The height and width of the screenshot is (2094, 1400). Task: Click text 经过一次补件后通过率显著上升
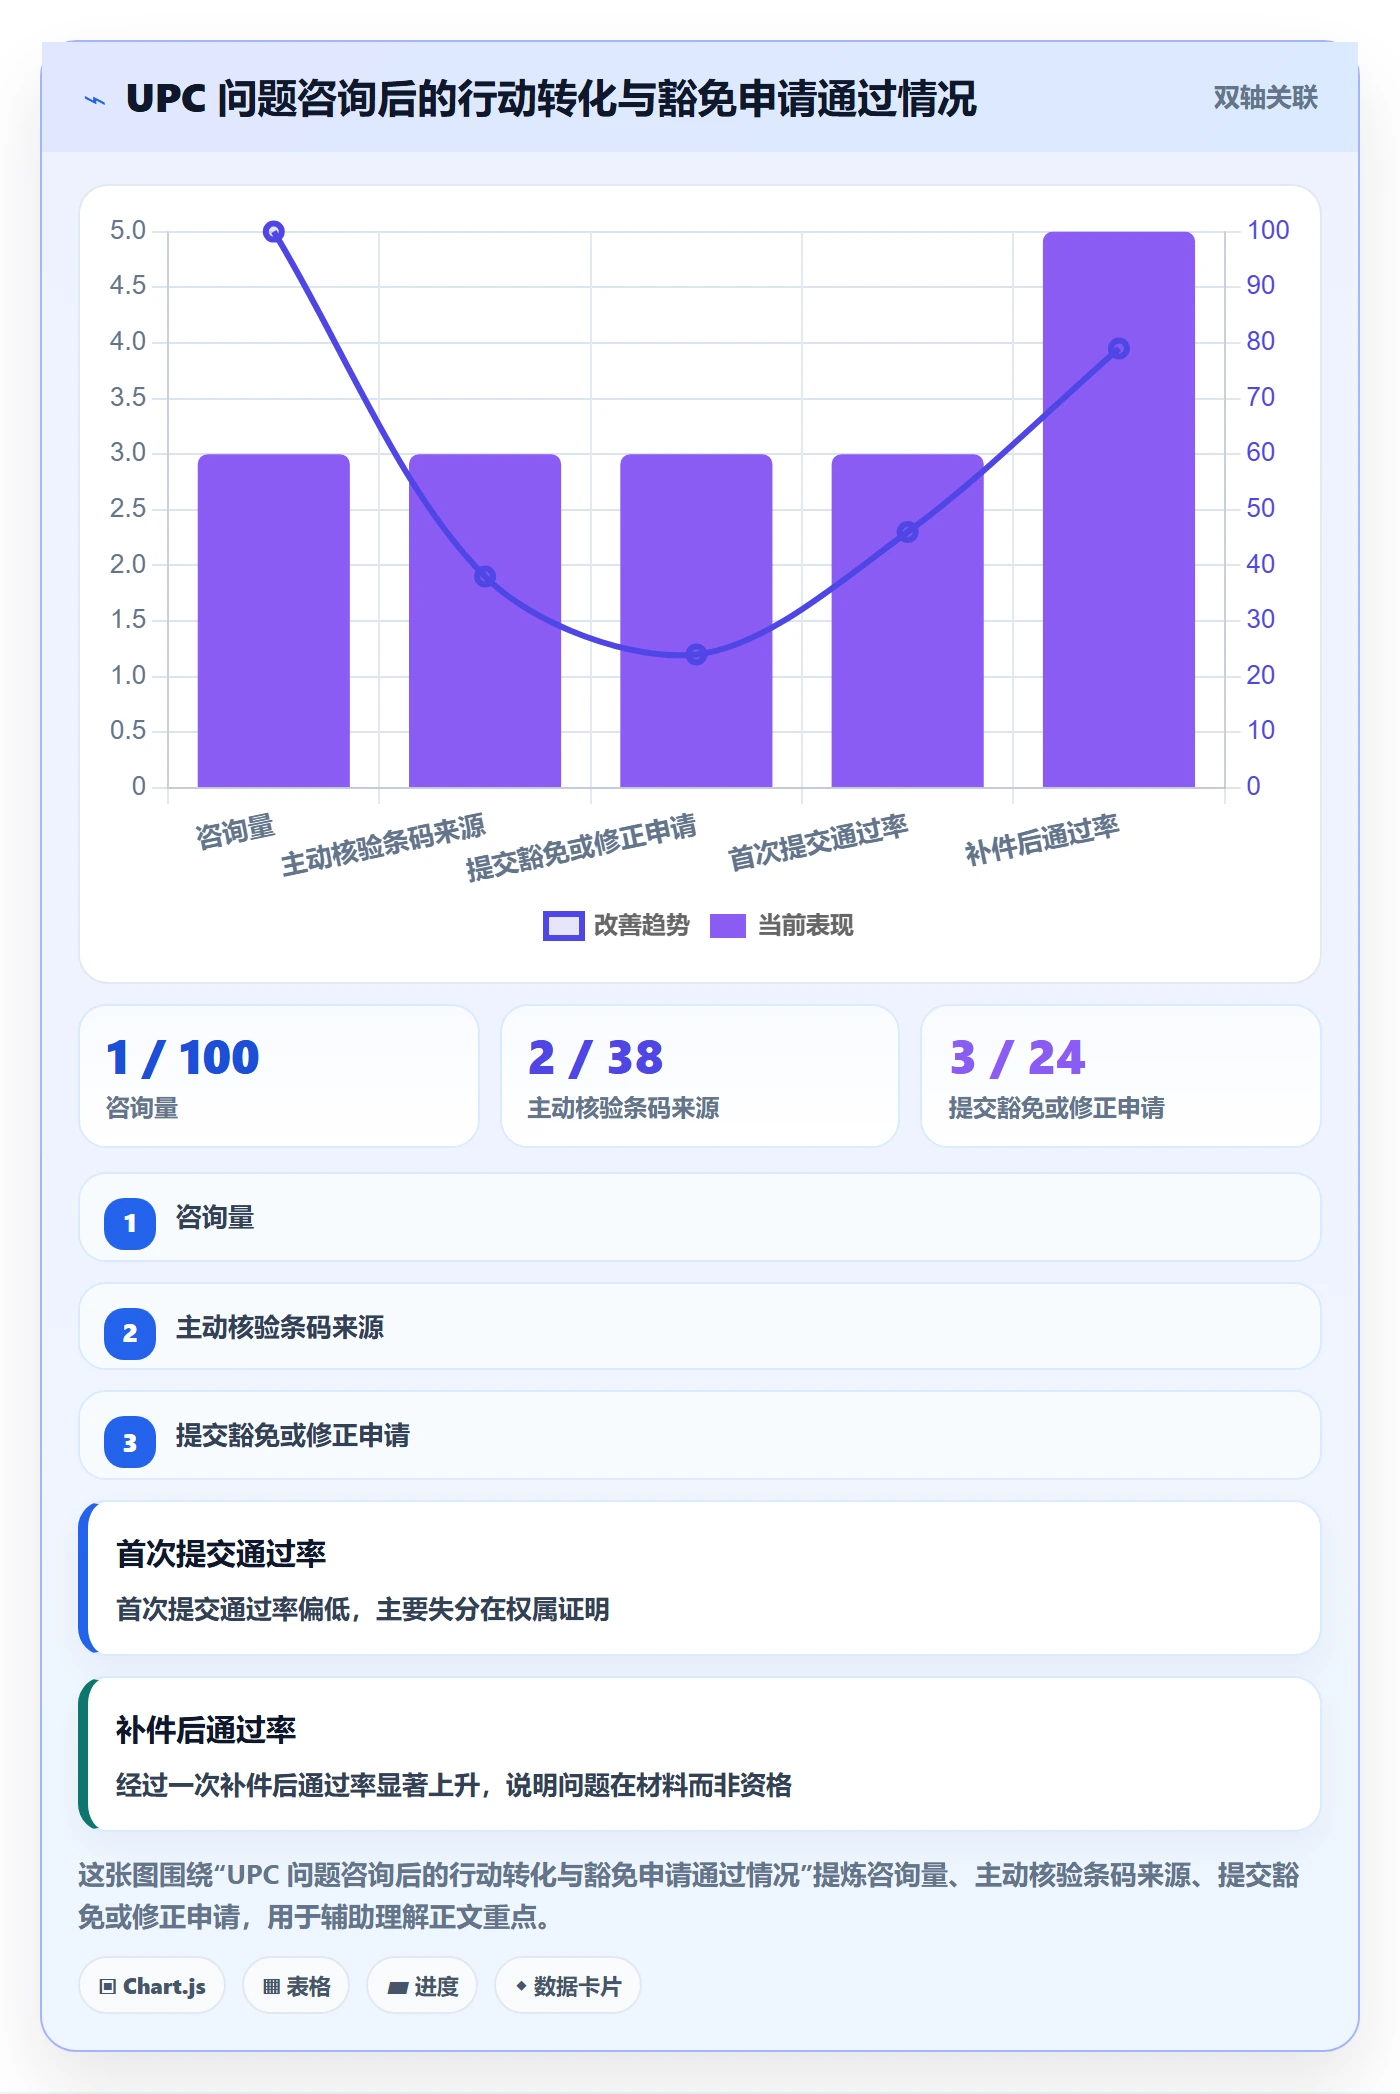pos(297,1785)
